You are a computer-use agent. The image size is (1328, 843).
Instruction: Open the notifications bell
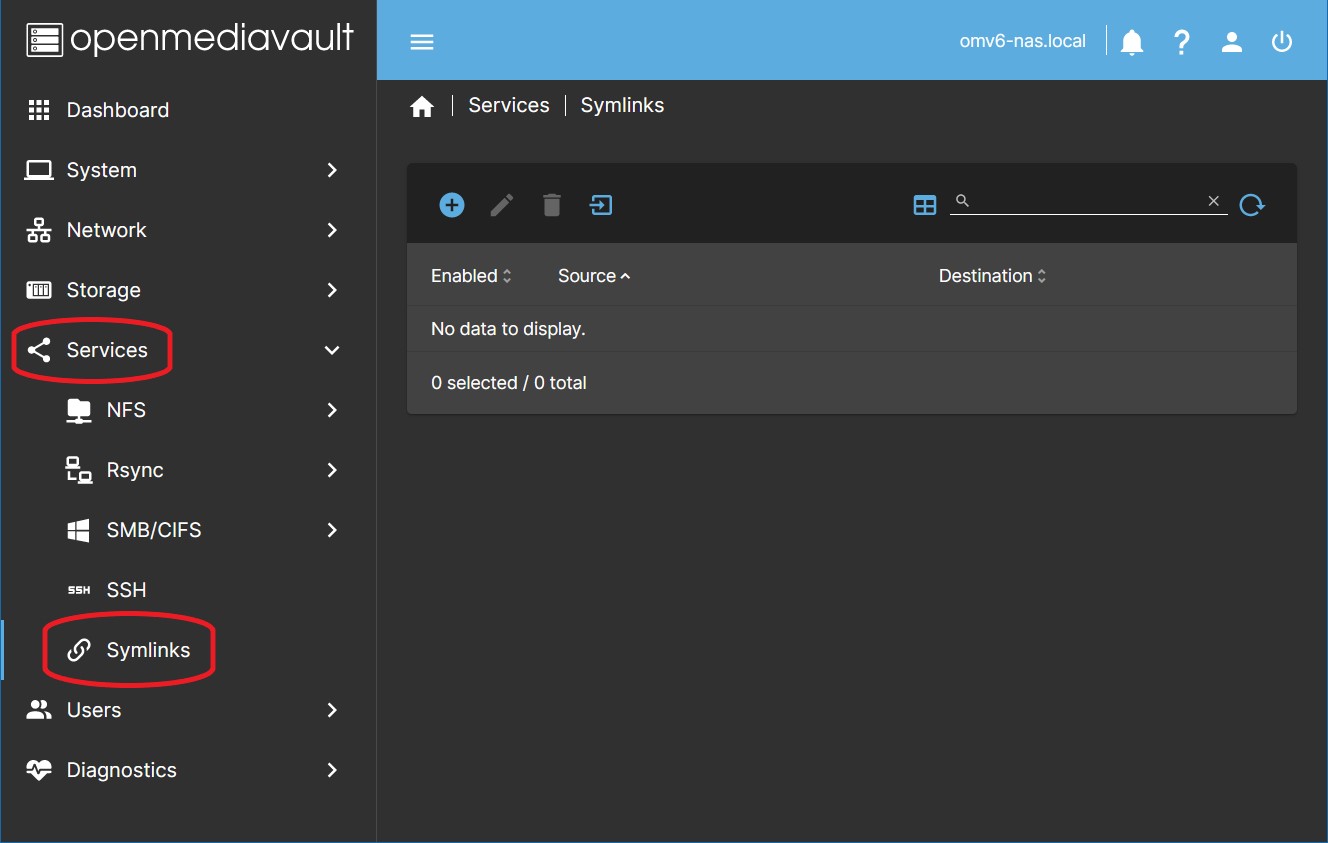pyautogui.click(x=1132, y=42)
